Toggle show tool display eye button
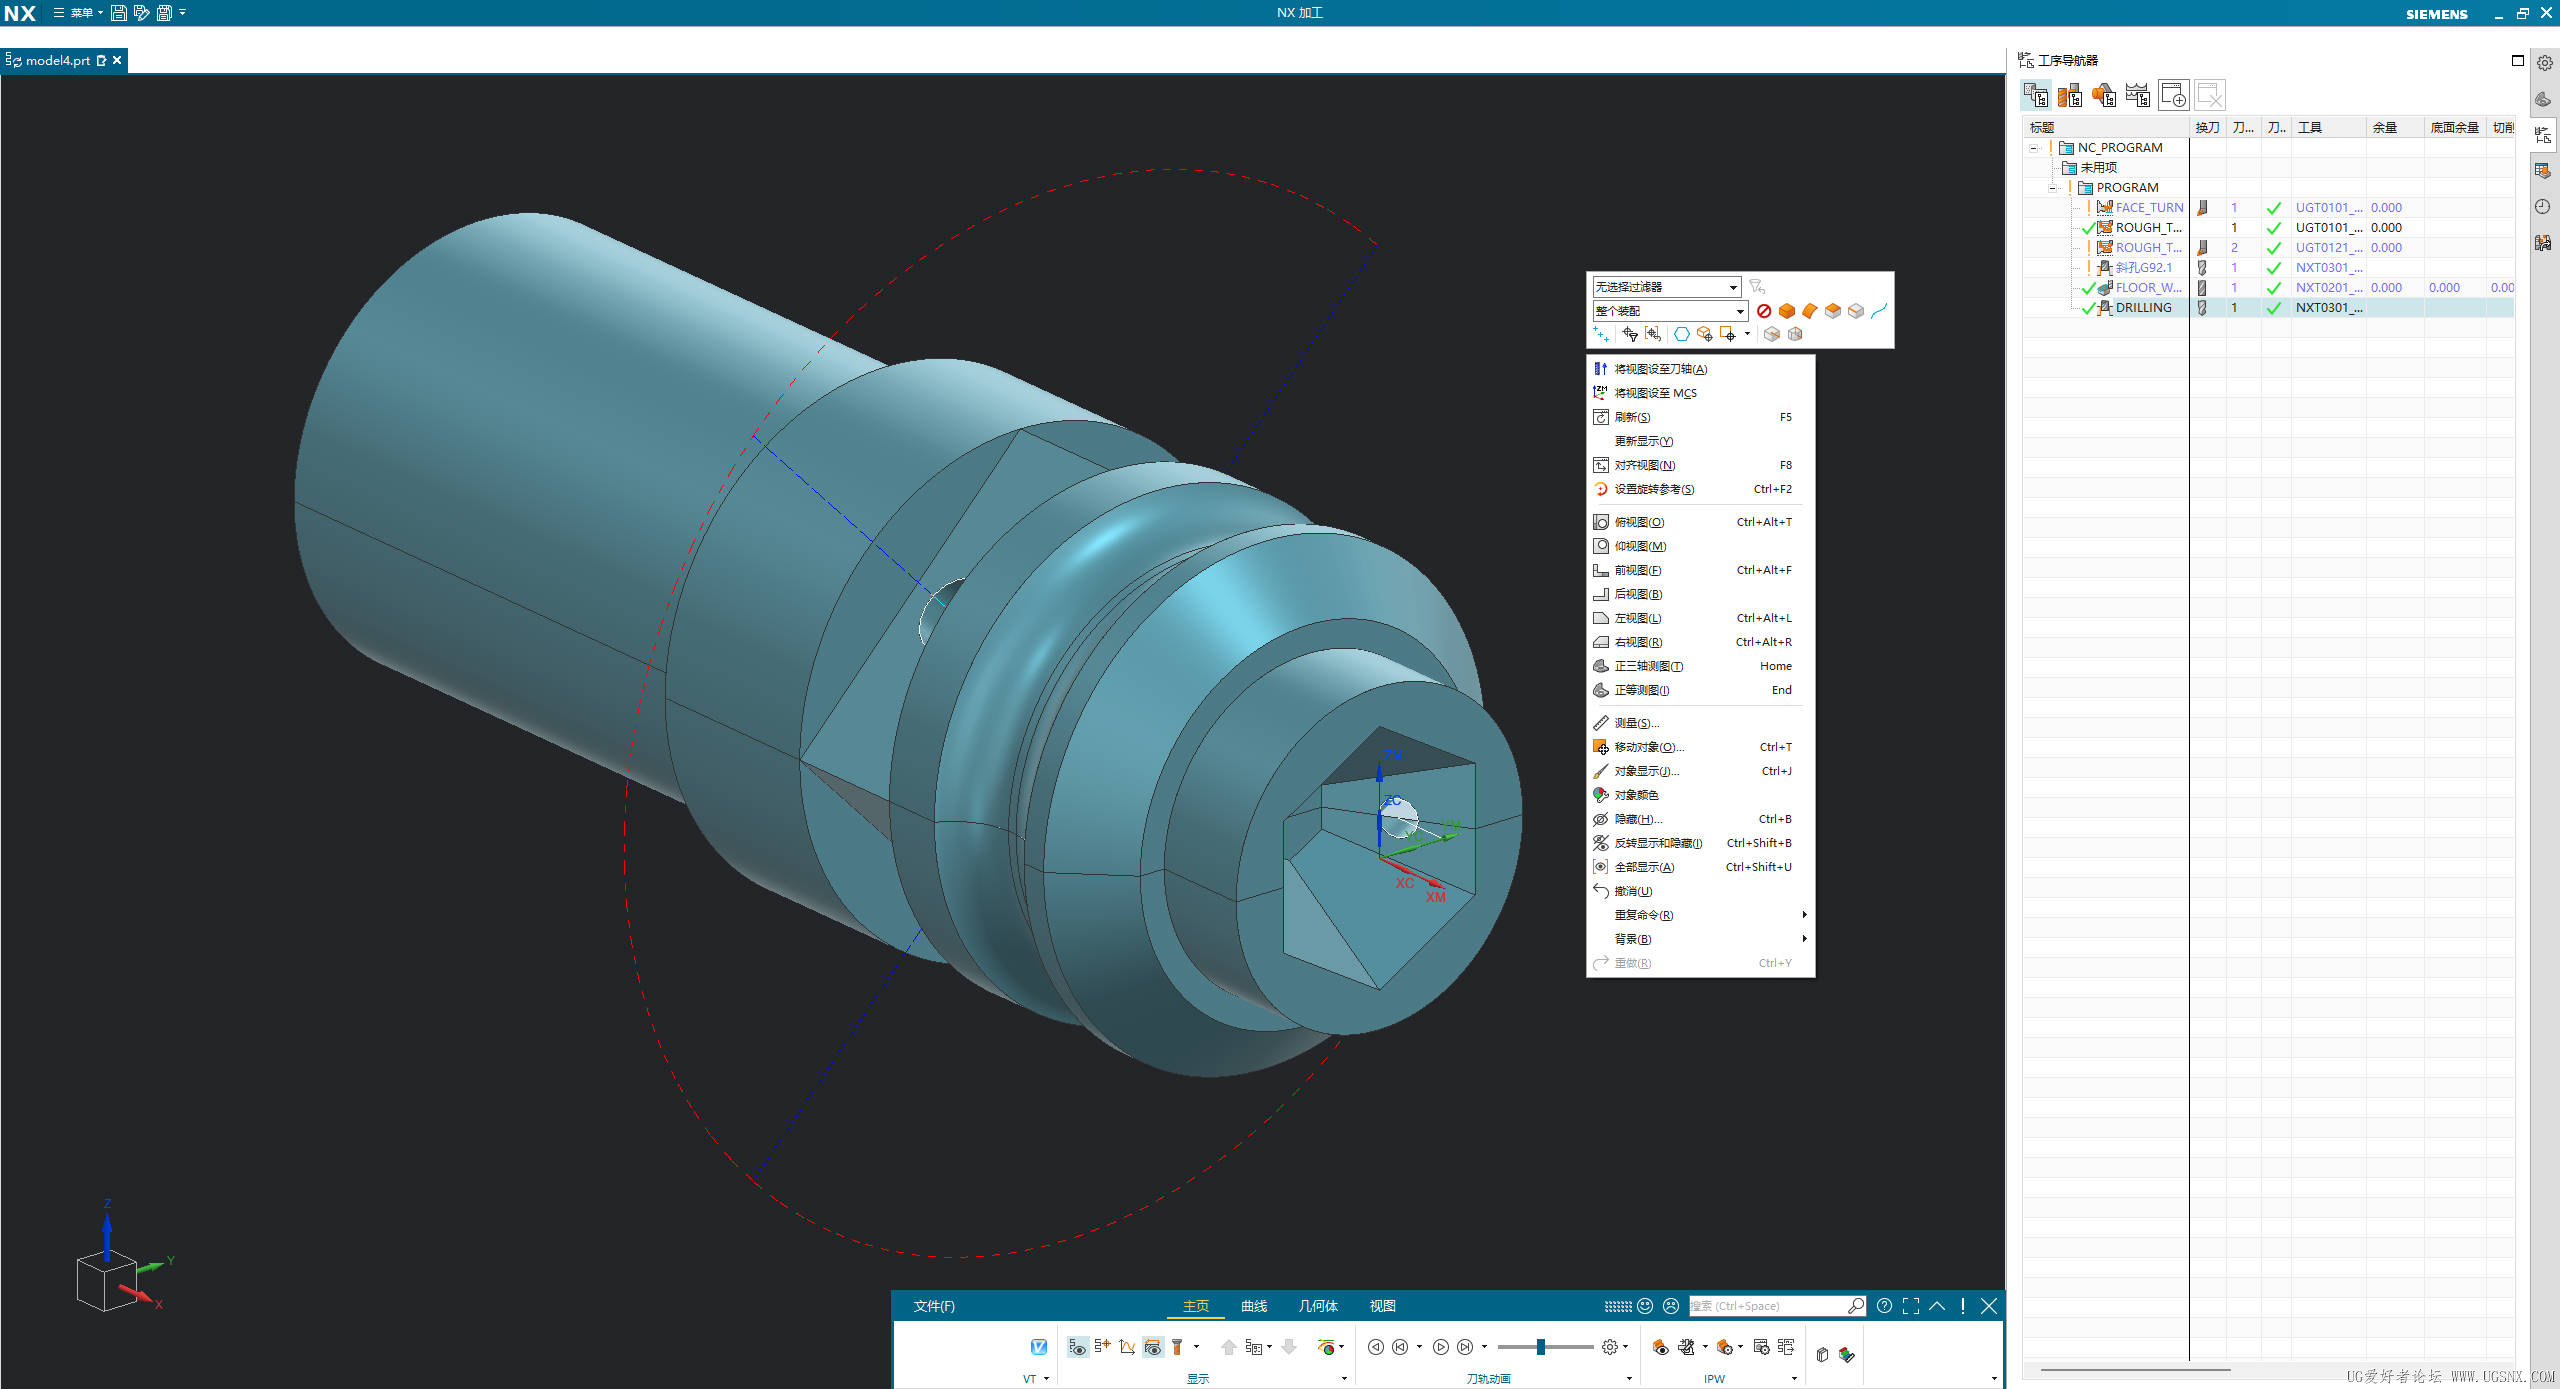The height and width of the screenshot is (1389, 2560). tap(1152, 1347)
